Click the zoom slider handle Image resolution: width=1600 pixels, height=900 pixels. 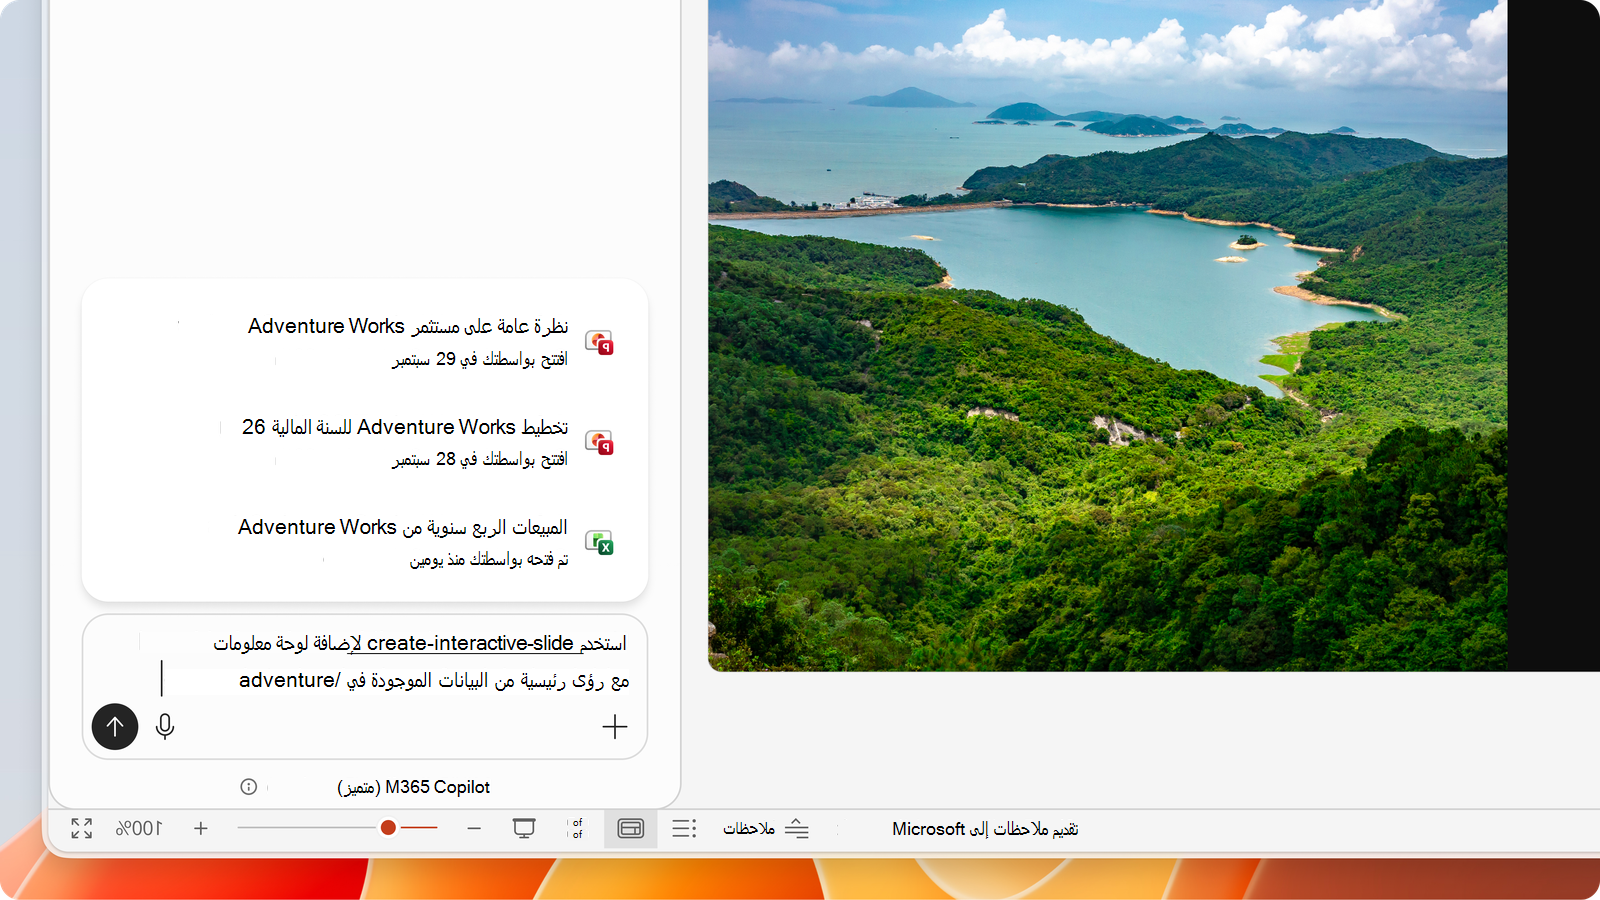click(x=388, y=828)
